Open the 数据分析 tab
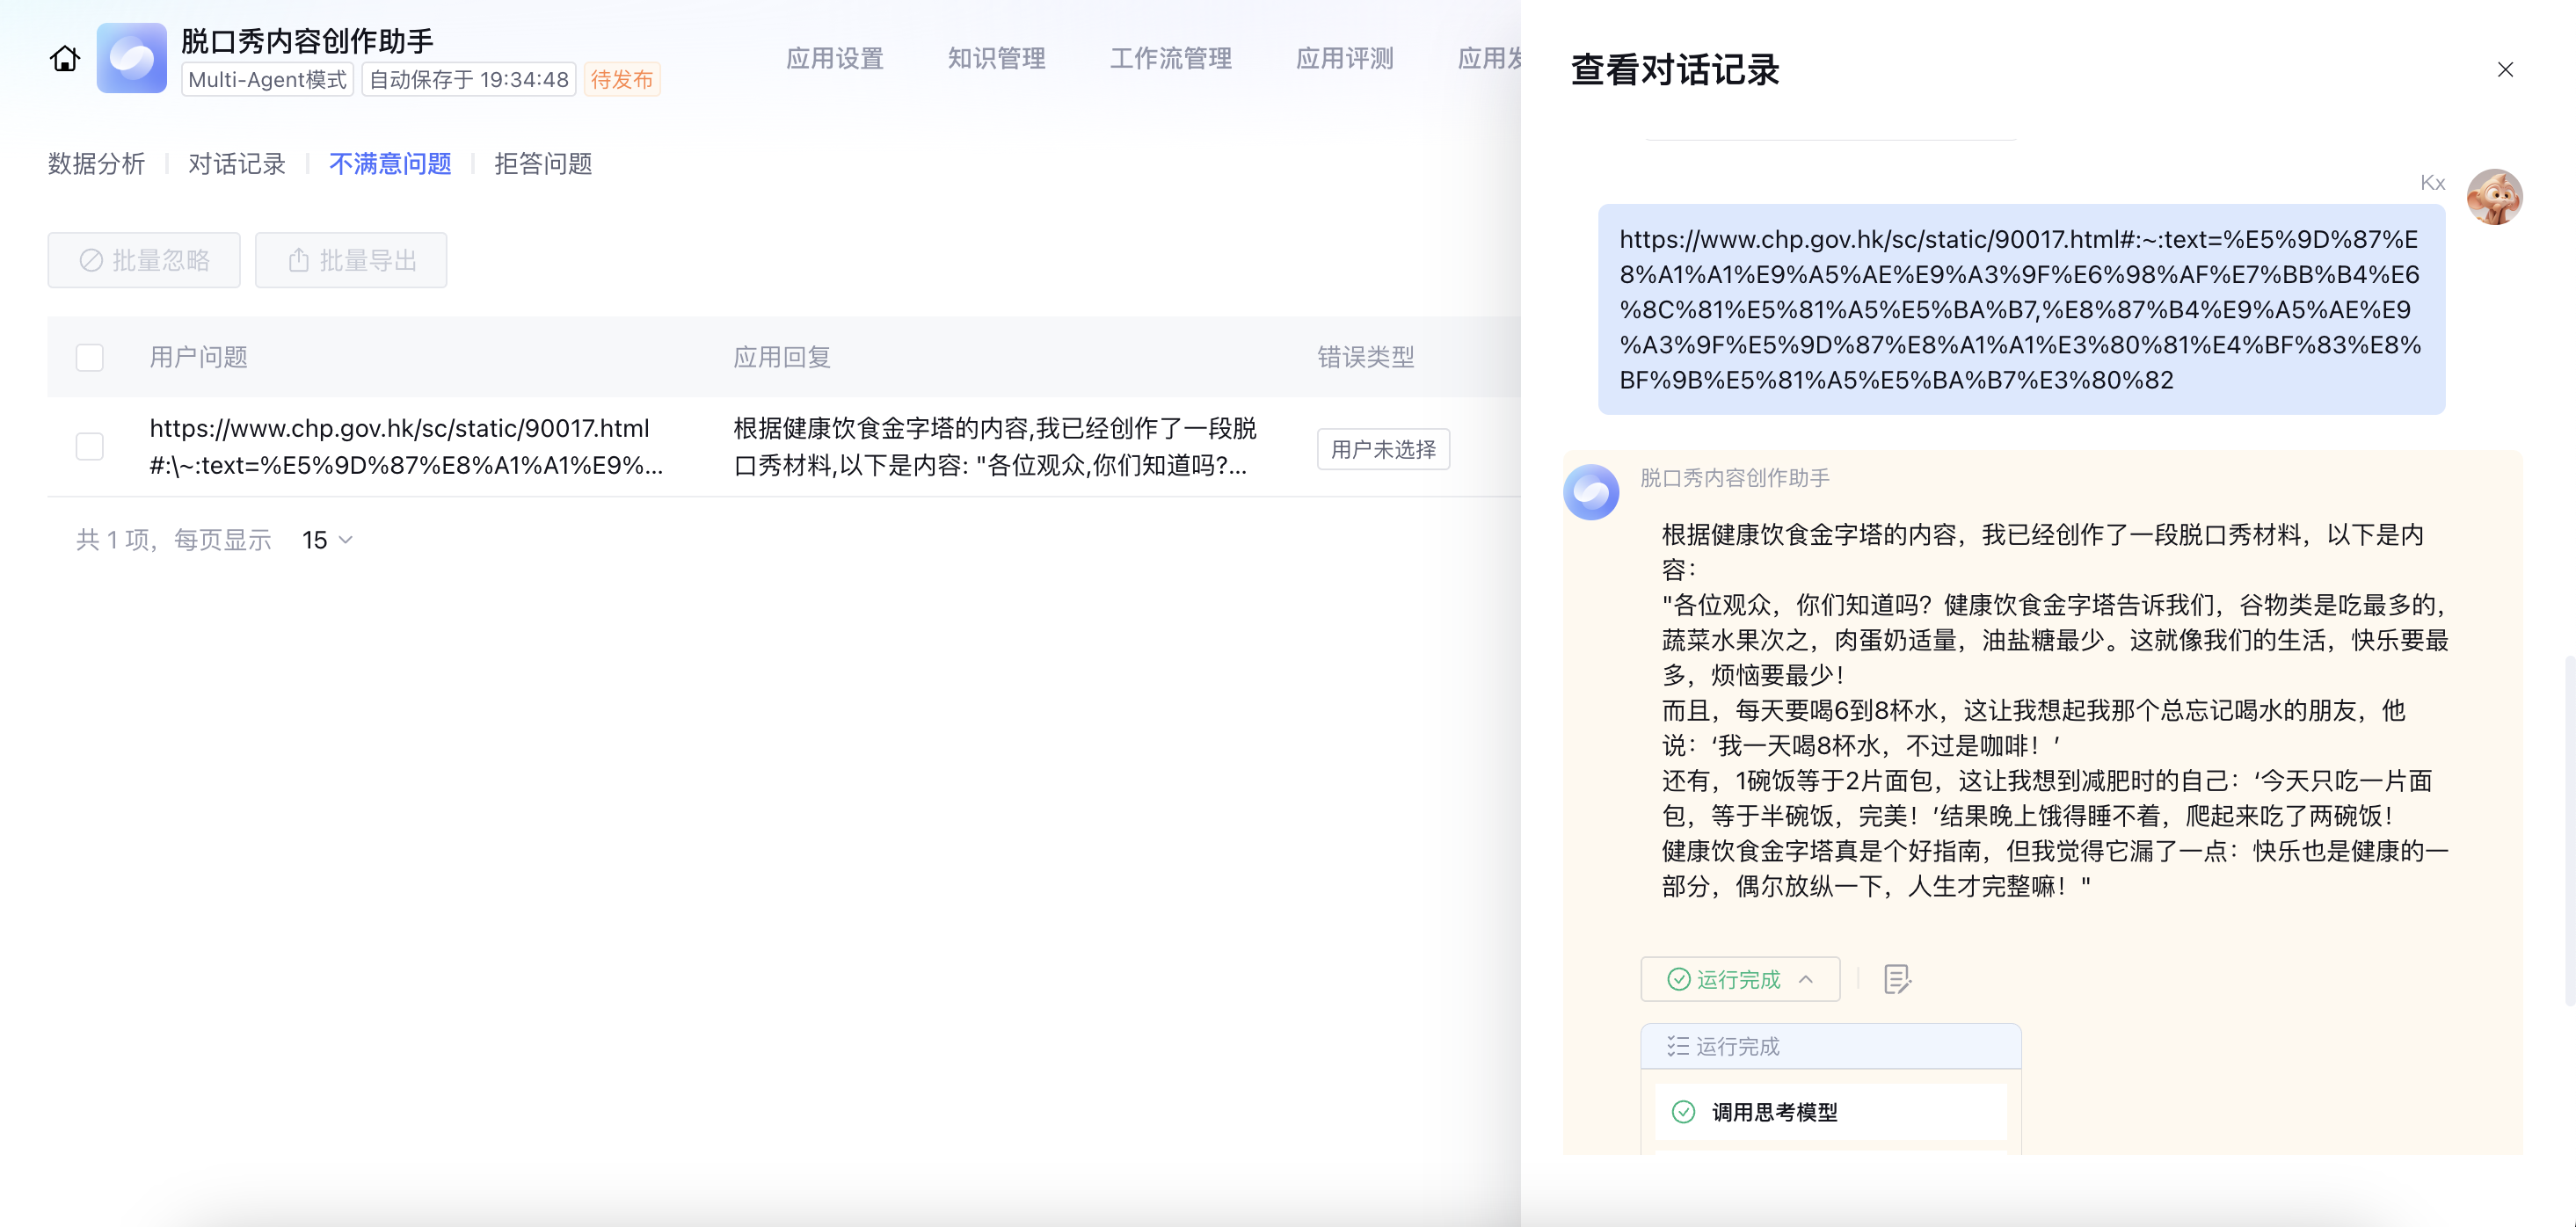The height and width of the screenshot is (1227, 2576). tap(96, 163)
